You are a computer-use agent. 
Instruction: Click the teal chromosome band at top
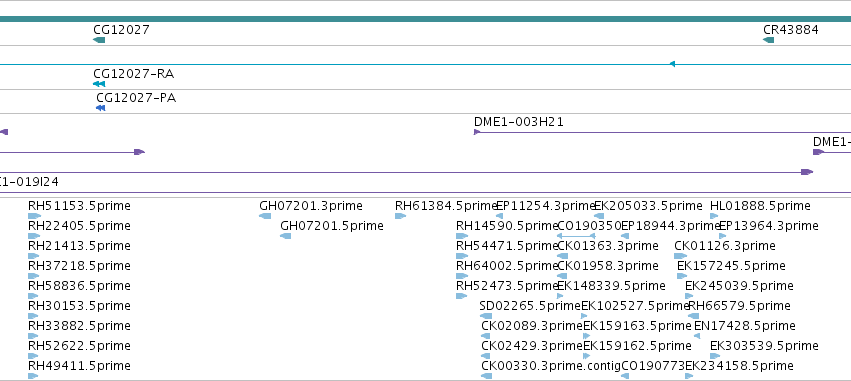(x=426, y=19)
